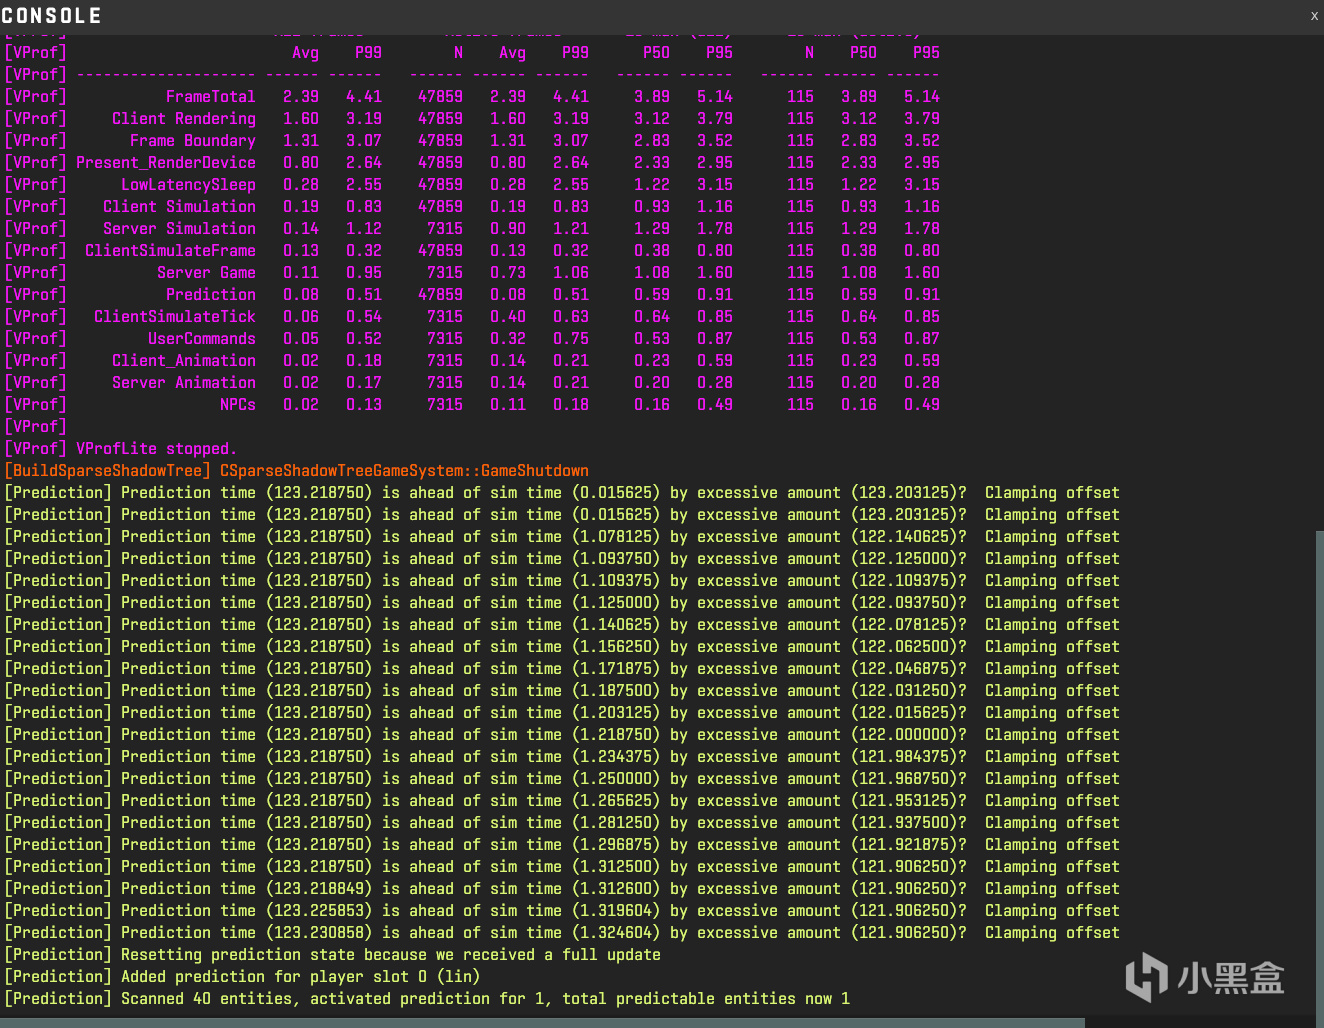Select the LowLatencySleep row label
1324x1028 pixels.
tap(188, 185)
